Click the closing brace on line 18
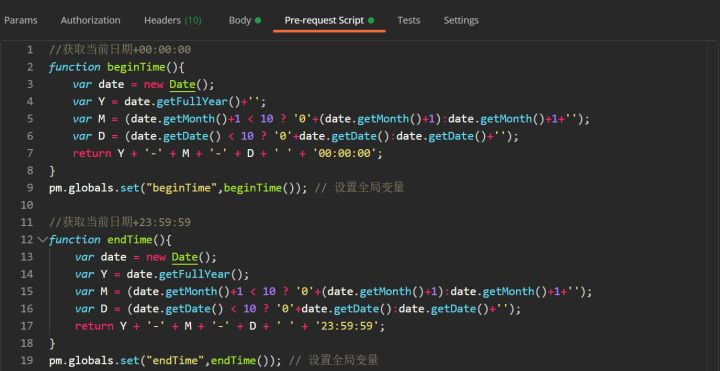 pos(52,343)
